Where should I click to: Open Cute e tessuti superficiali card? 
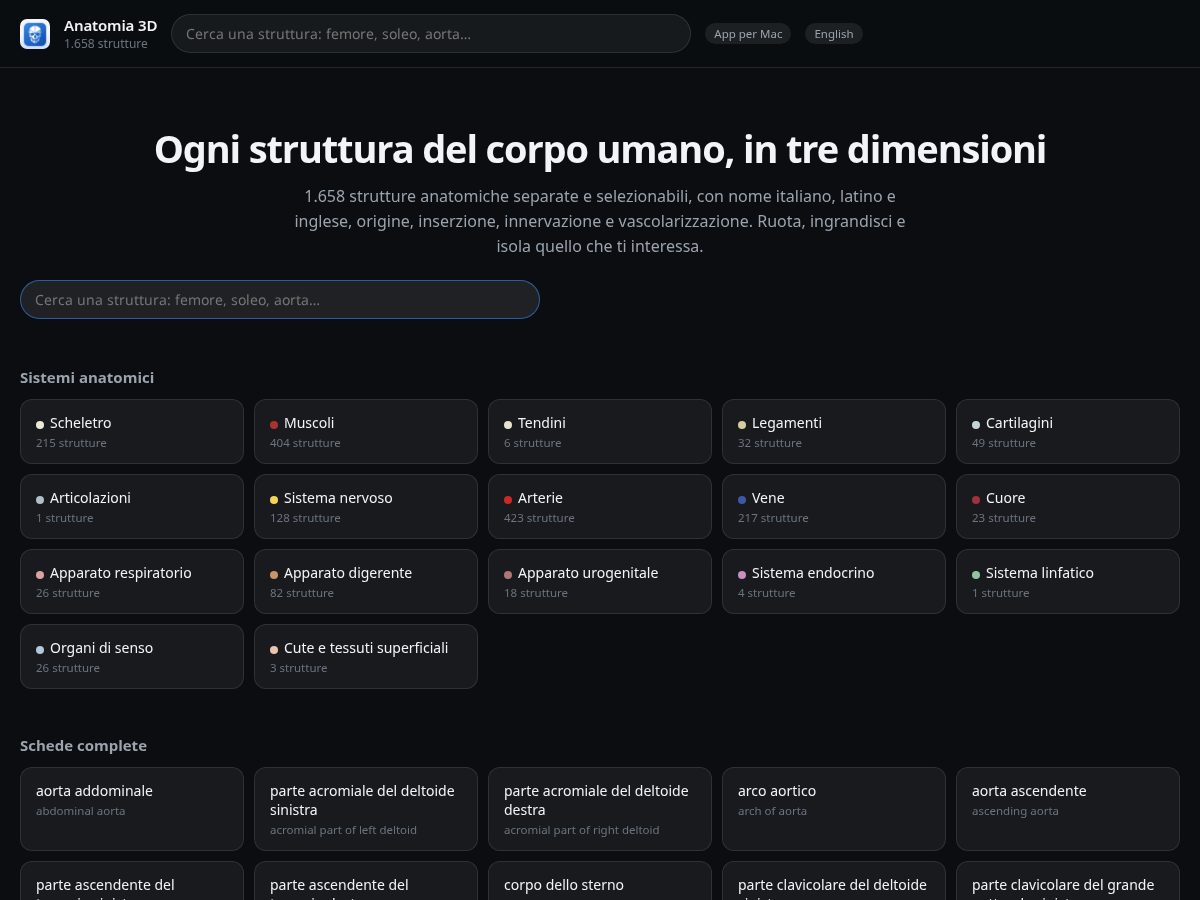tap(366, 657)
